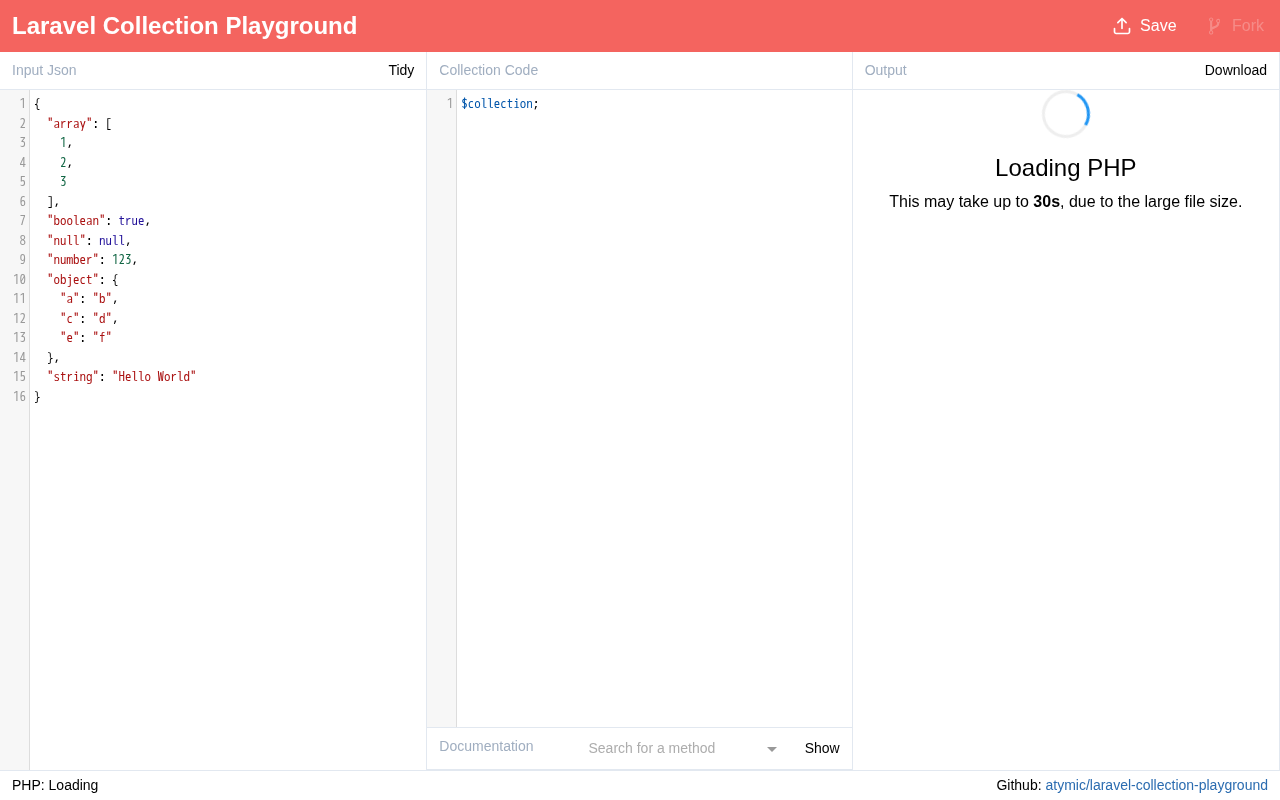
Task: Click the 30s loading notice text
Action: click(x=1066, y=202)
